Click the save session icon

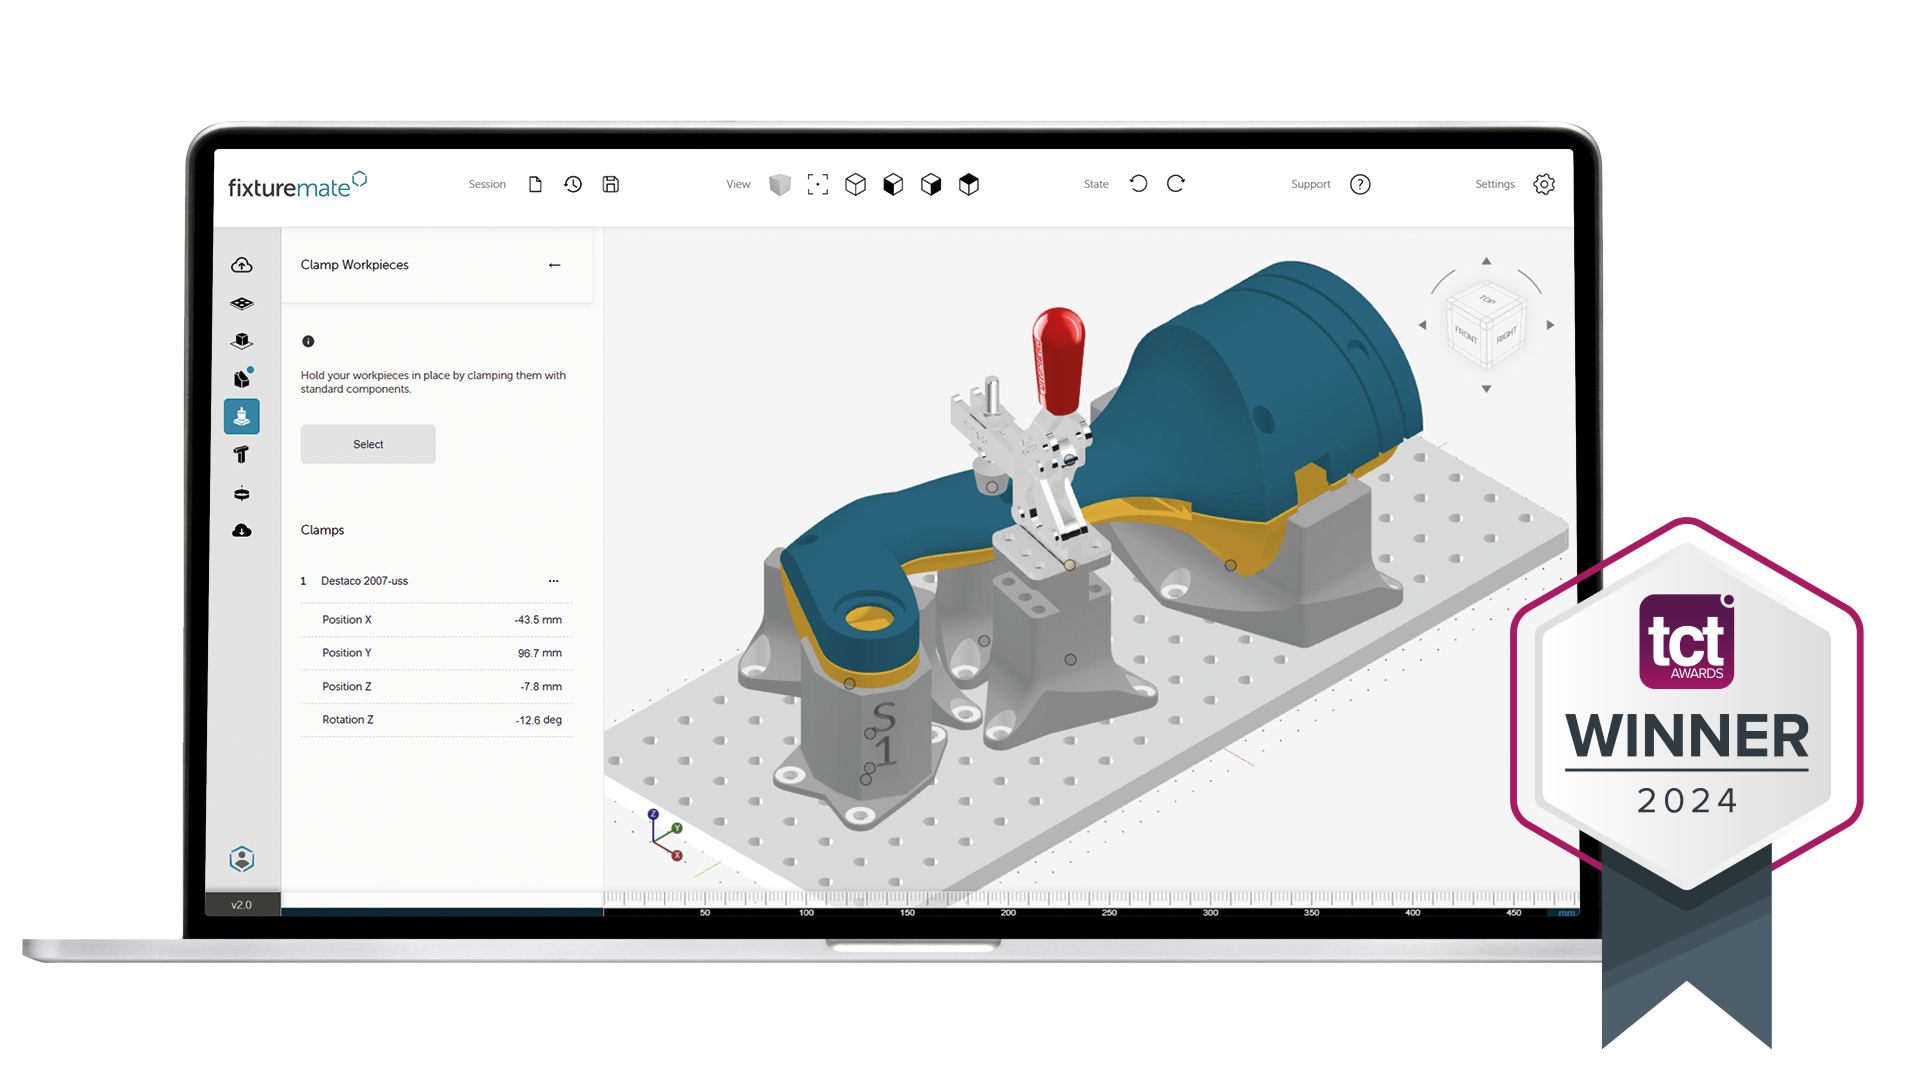pos(610,184)
